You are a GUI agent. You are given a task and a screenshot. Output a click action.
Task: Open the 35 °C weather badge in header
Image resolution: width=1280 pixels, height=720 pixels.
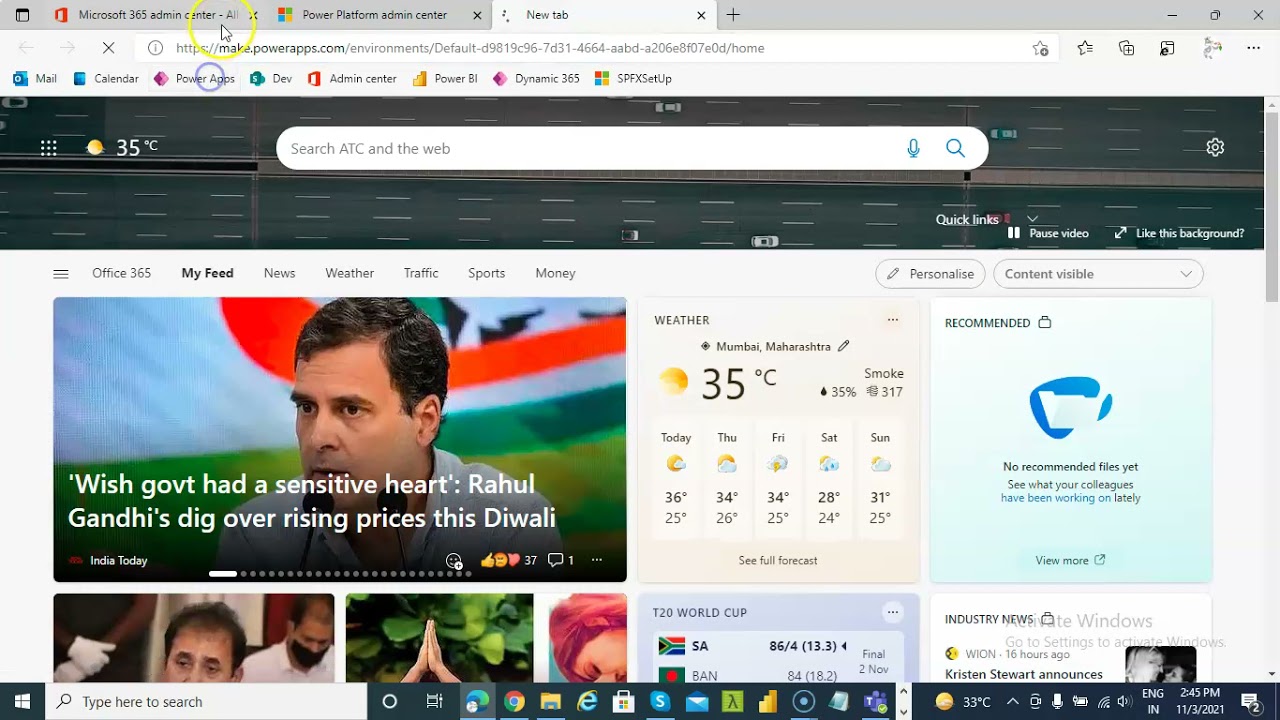(x=122, y=147)
